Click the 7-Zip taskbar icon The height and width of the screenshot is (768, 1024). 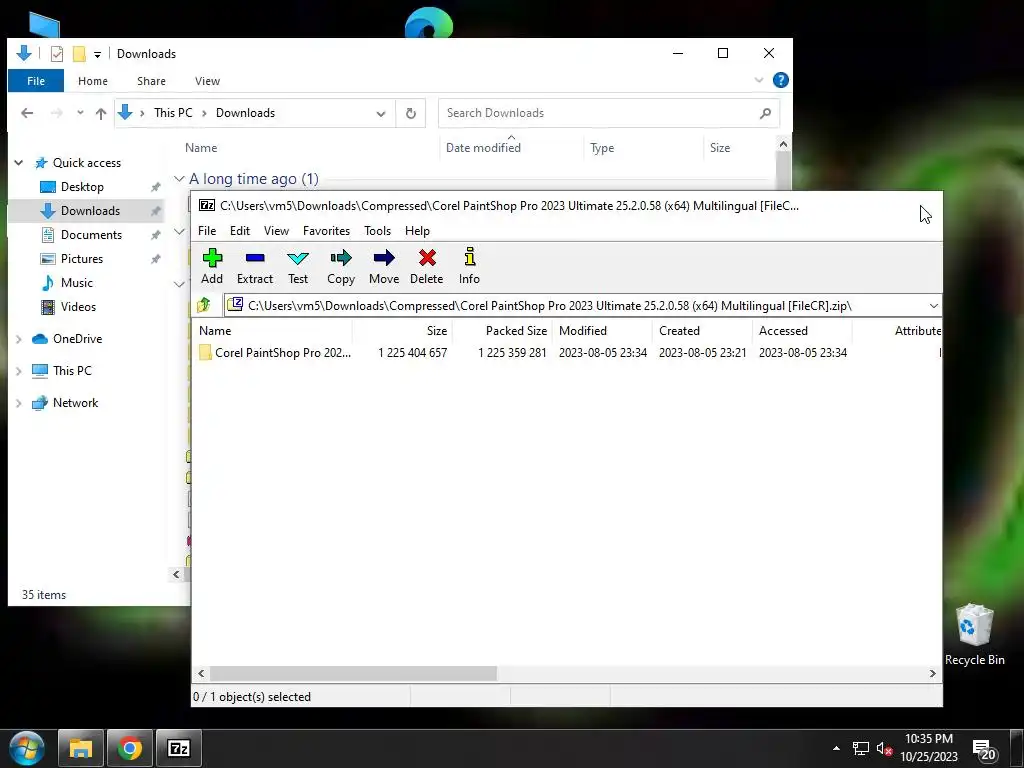[x=179, y=748]
